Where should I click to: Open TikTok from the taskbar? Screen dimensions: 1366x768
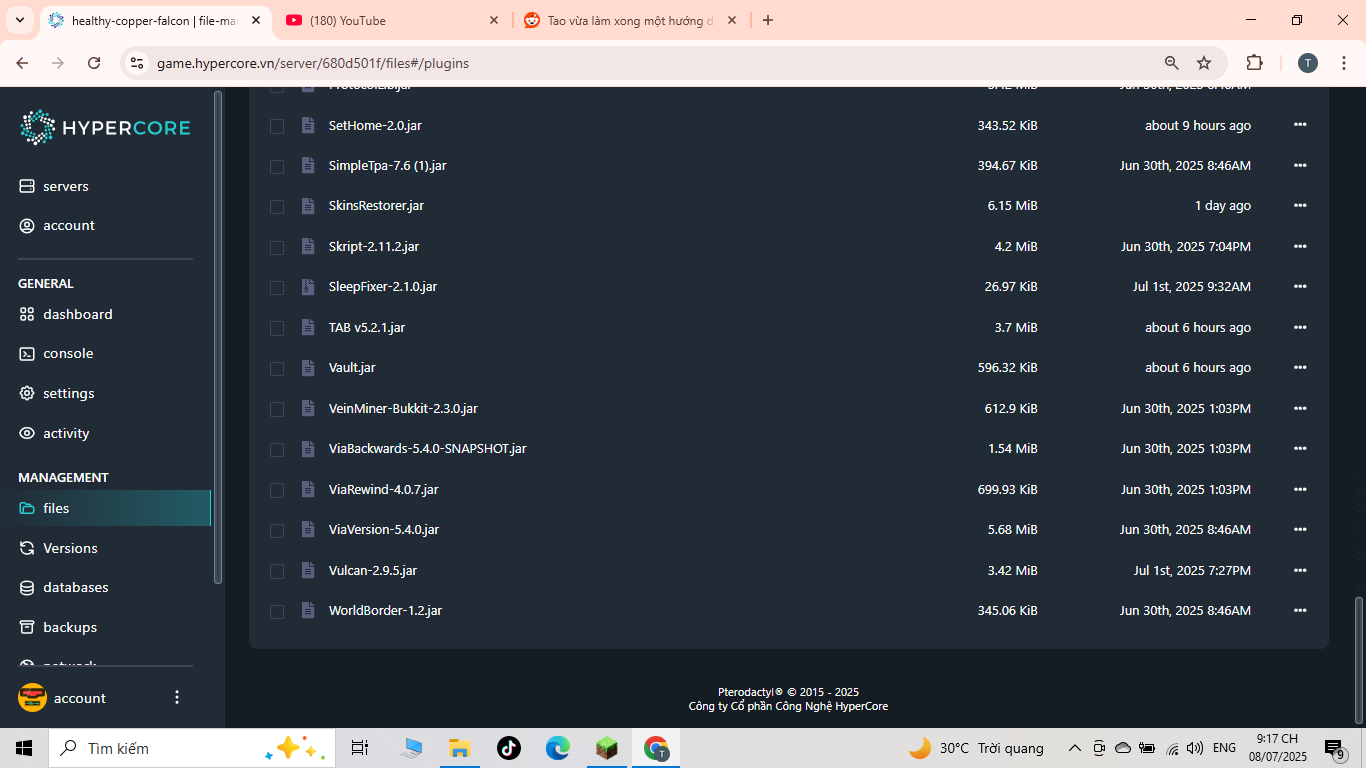coord(509,748)
